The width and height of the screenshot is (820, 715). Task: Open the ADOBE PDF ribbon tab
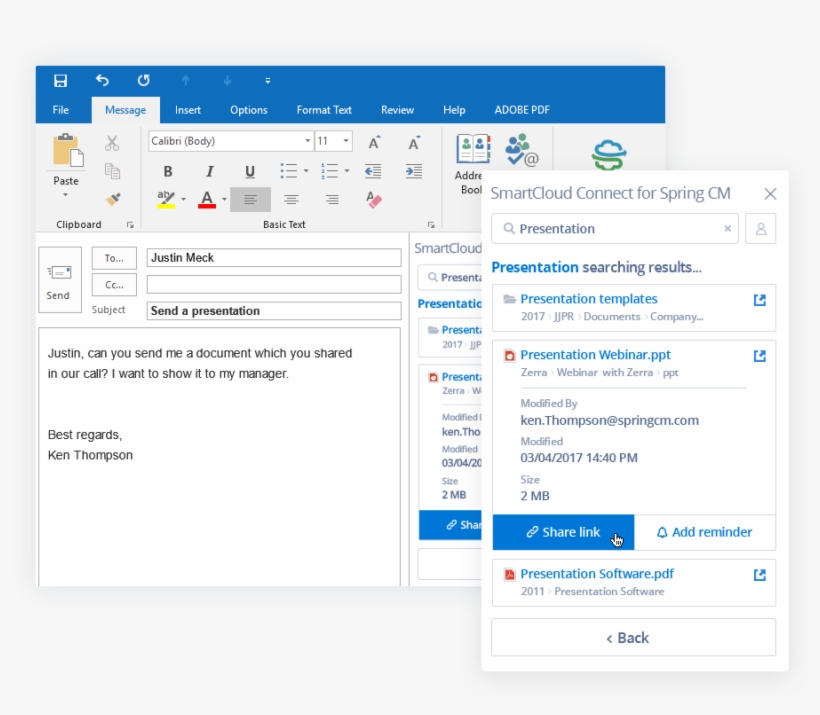coord(521,110)
